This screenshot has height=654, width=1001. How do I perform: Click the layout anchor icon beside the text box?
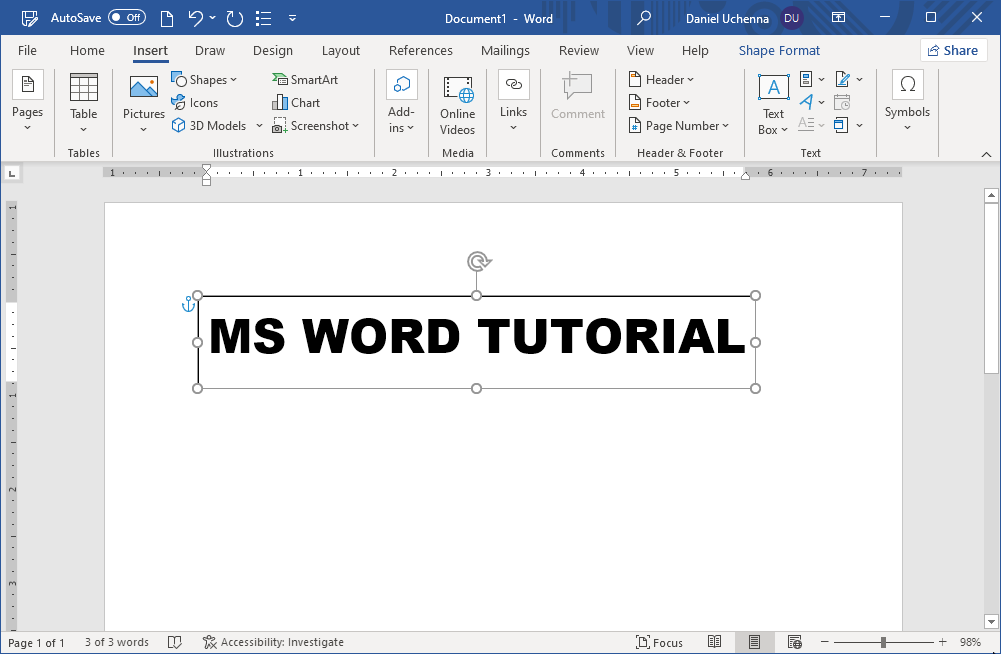click(x=188, y=304)
